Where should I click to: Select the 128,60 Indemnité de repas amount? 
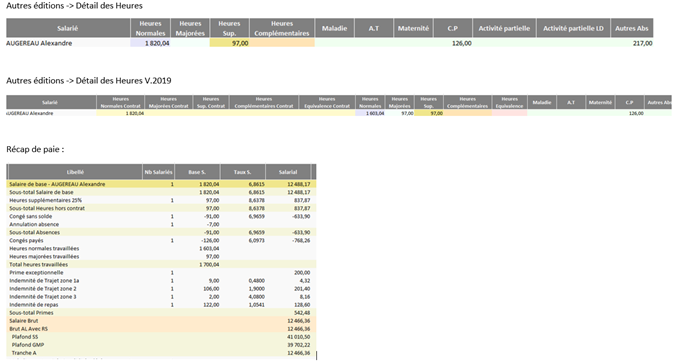click(302, 305)
